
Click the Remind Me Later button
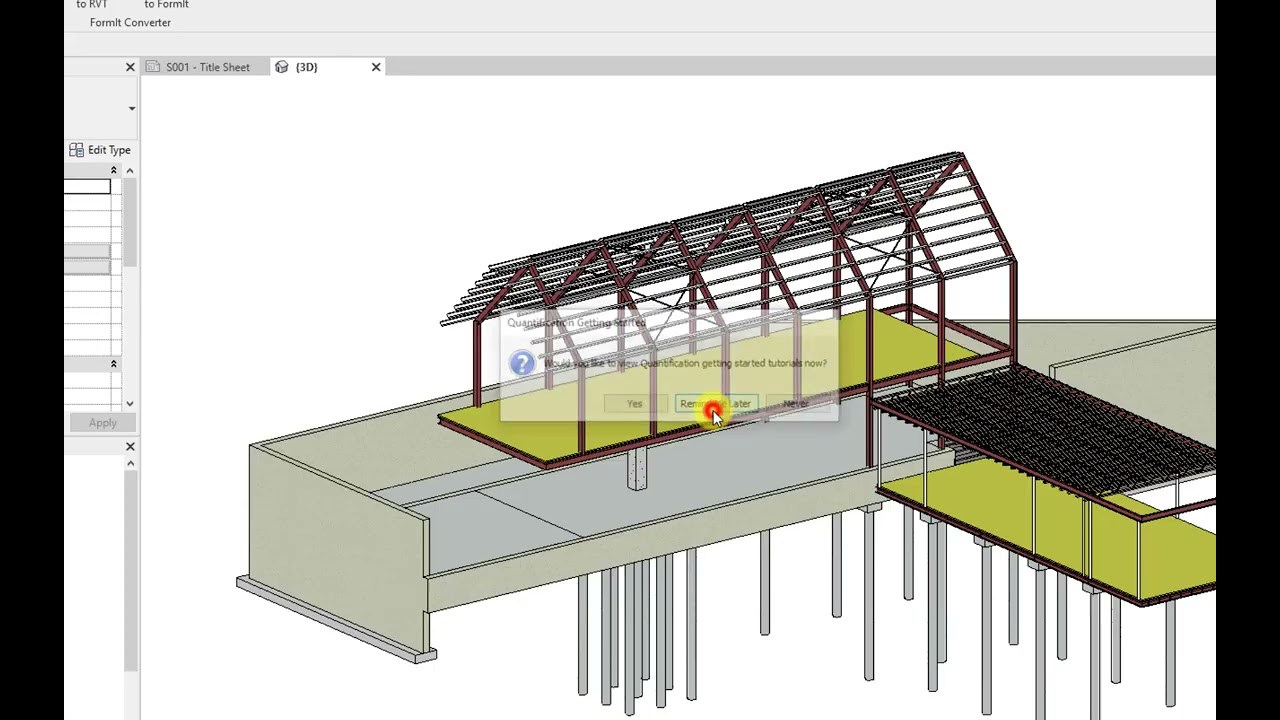(715, 404)
